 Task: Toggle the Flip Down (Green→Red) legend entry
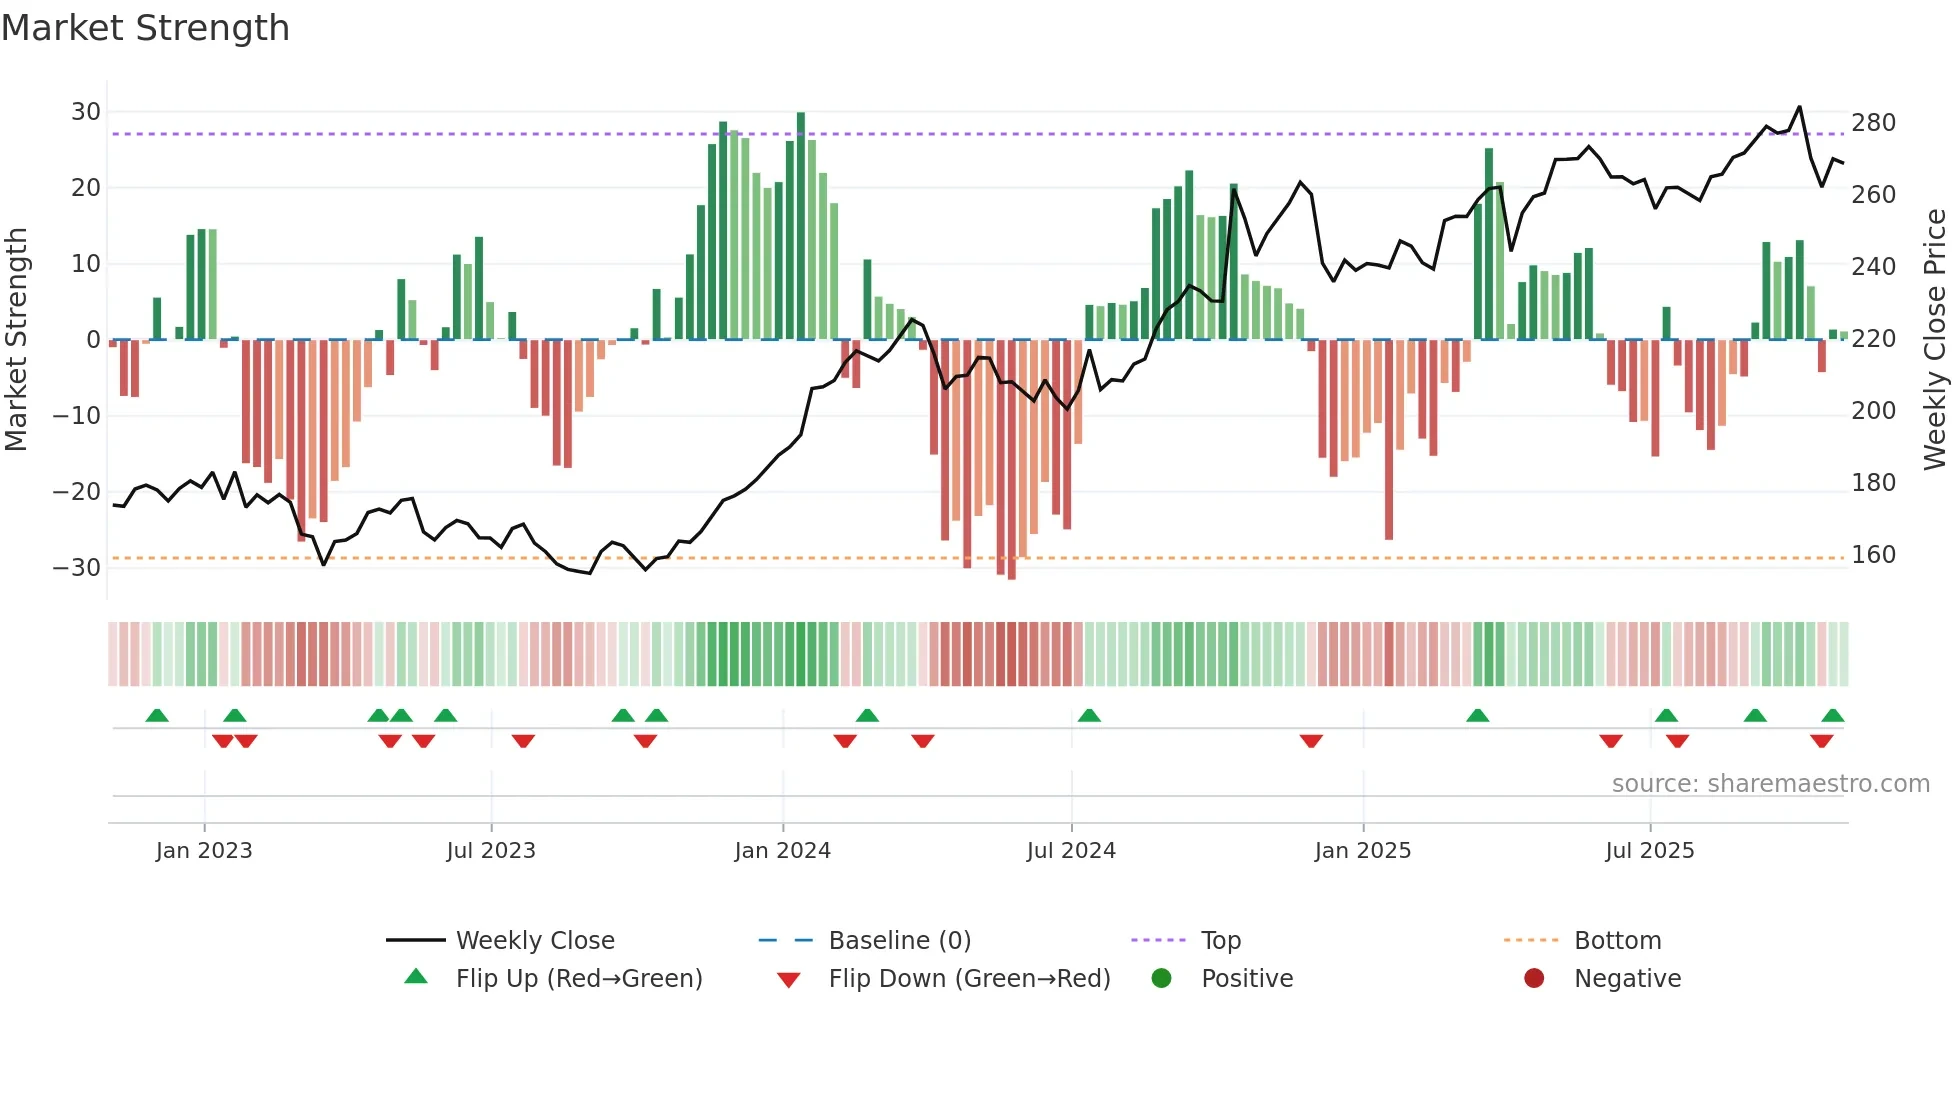943,978
